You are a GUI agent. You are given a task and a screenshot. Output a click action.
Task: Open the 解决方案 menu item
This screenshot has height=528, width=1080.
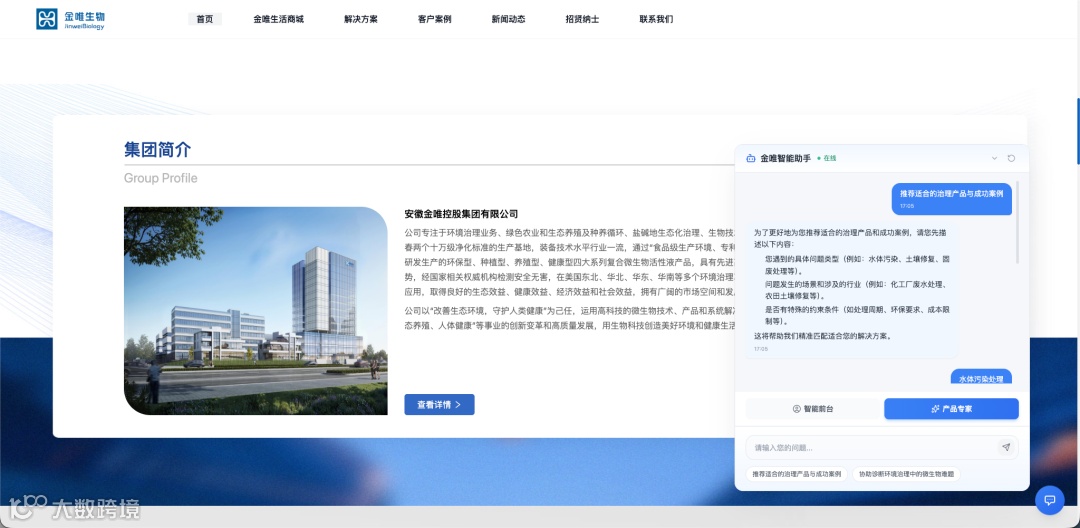[361, 19]
